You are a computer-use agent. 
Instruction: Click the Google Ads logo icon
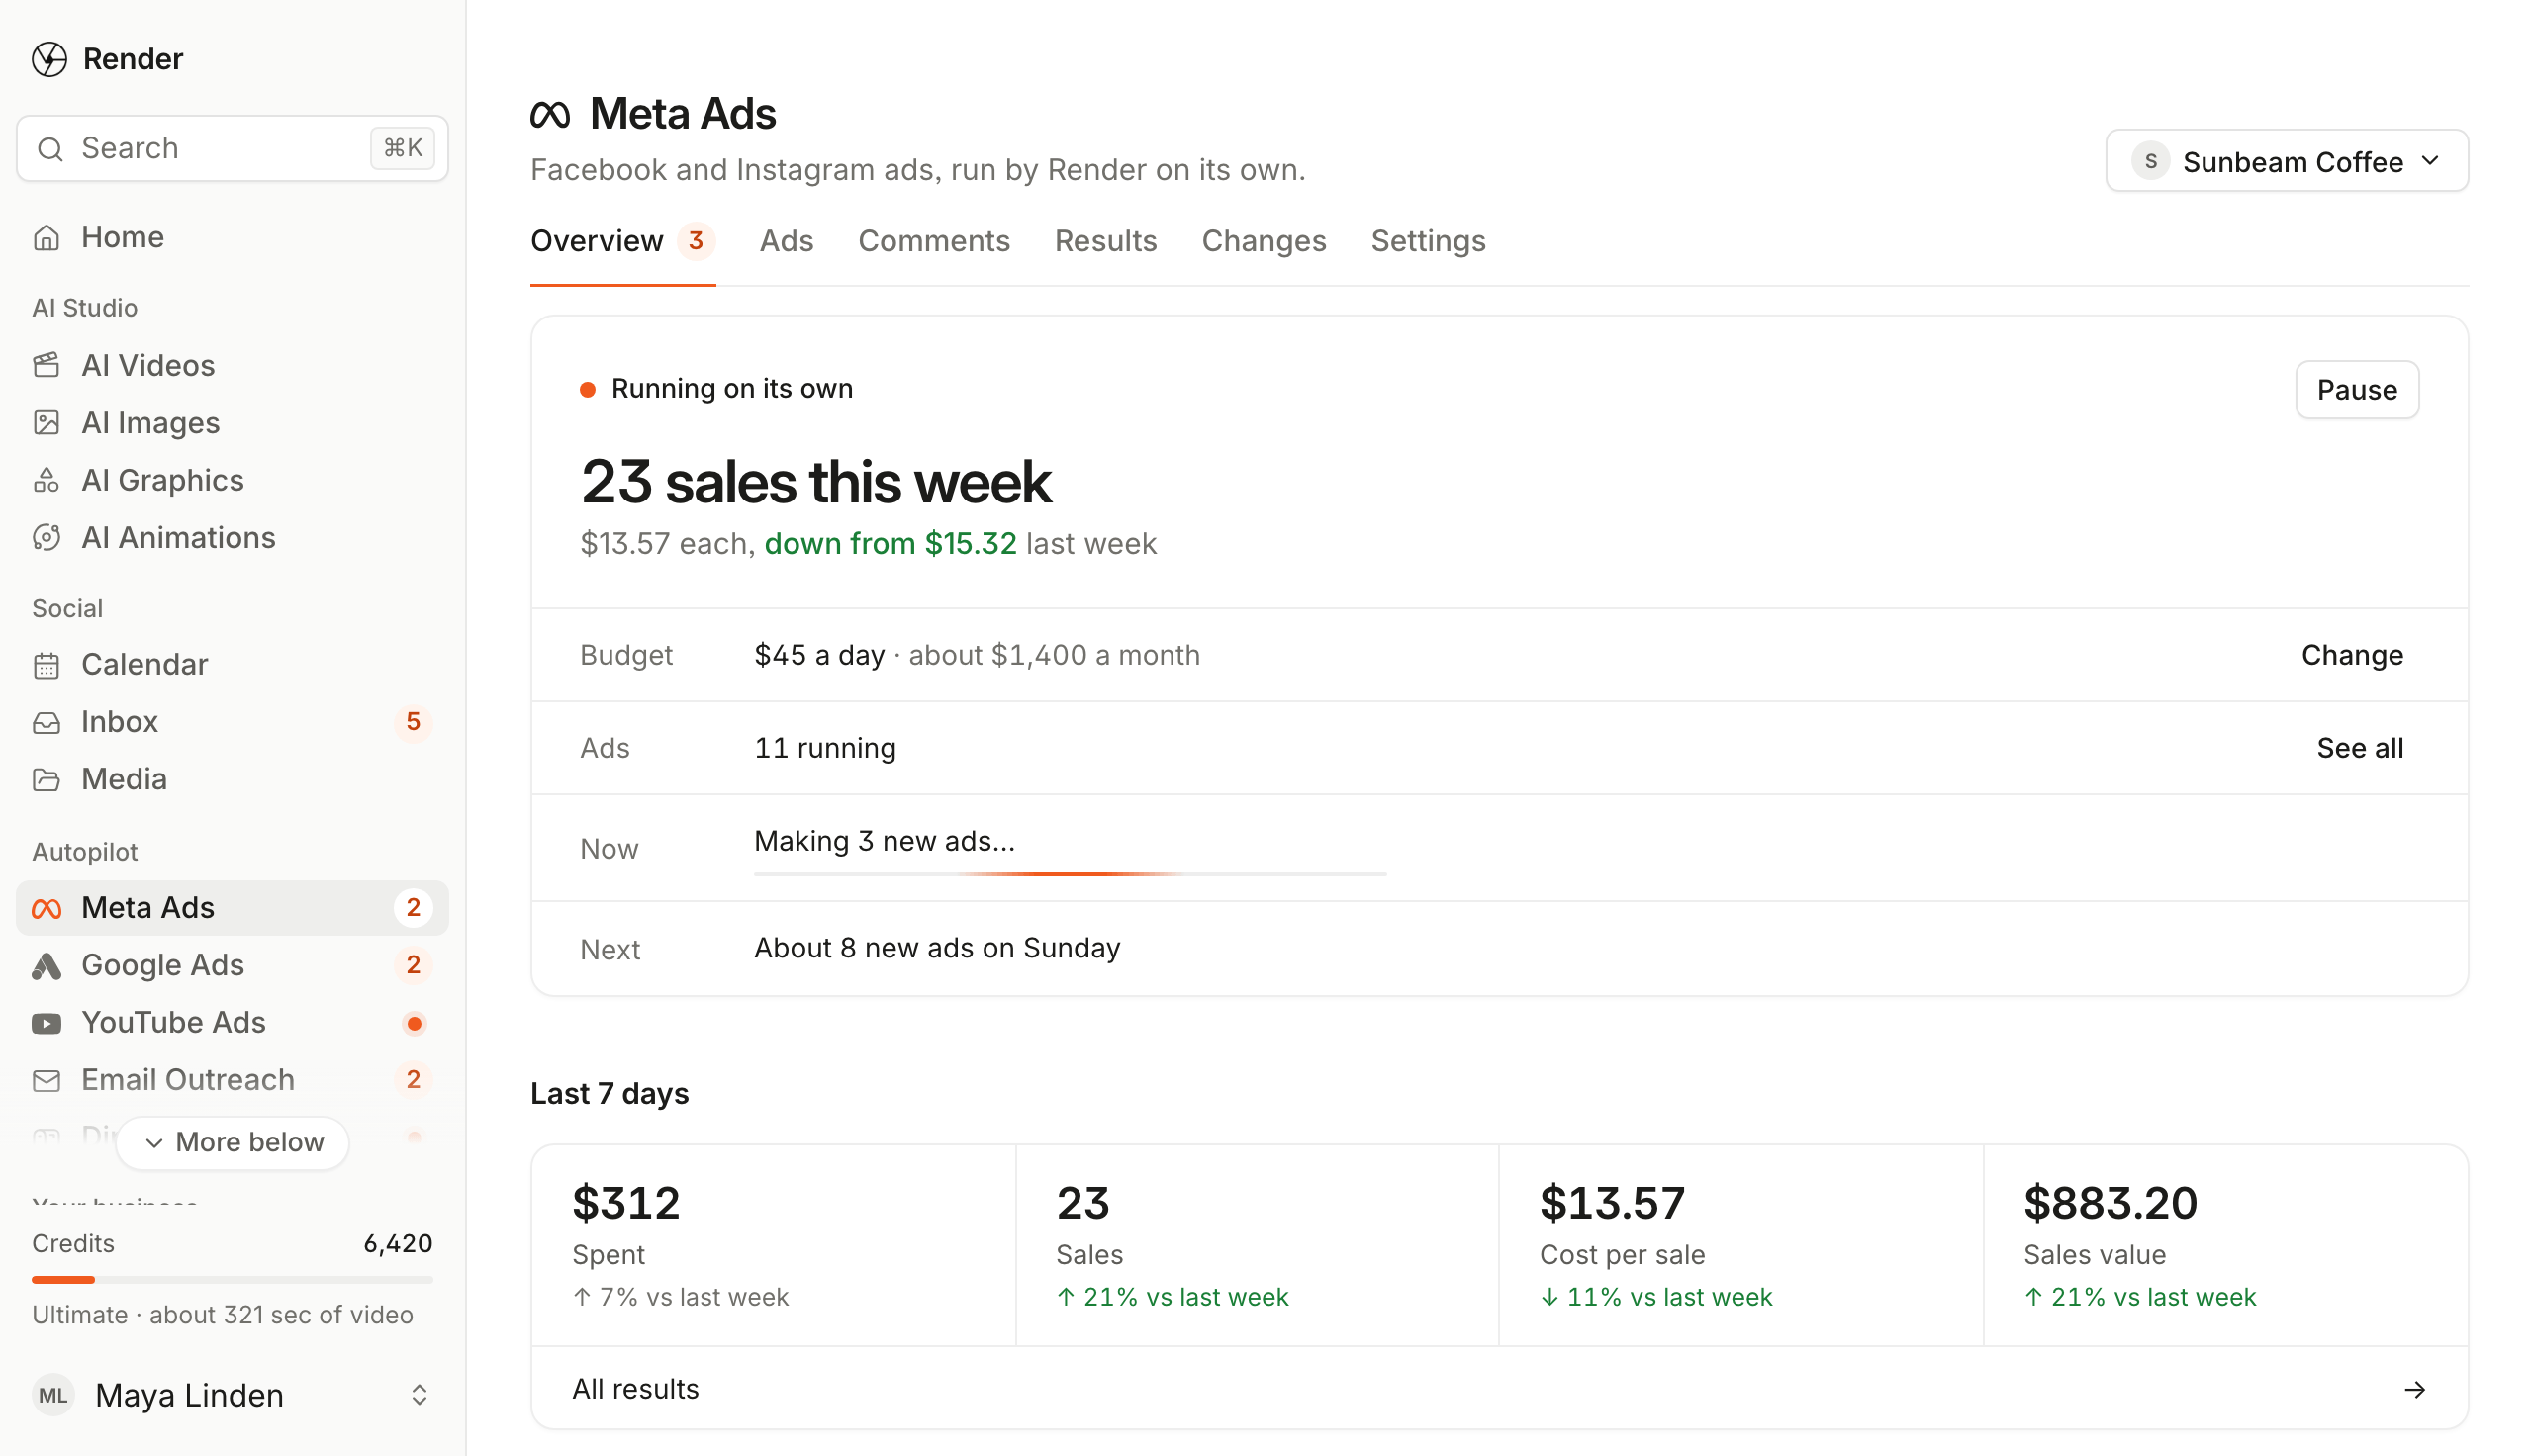tap(46, 966)
